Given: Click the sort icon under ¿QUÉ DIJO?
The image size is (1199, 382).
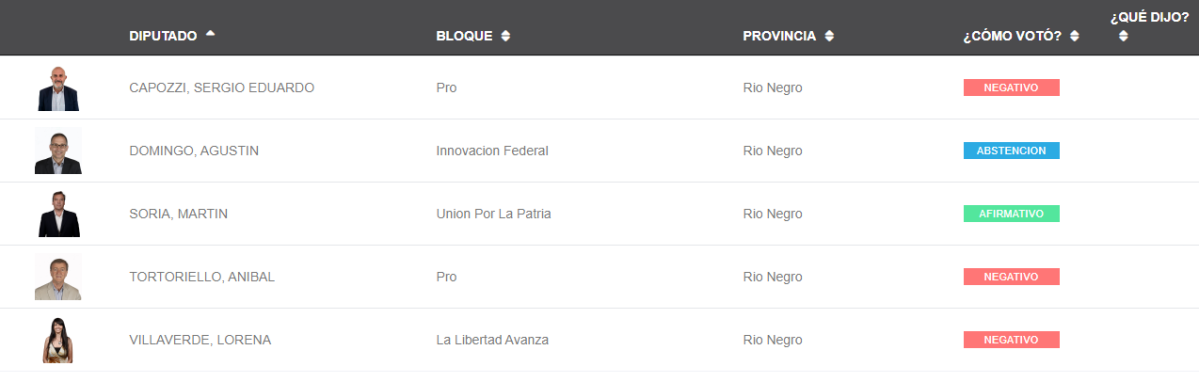Looking at the screenshot, I should click(1123, 35).
